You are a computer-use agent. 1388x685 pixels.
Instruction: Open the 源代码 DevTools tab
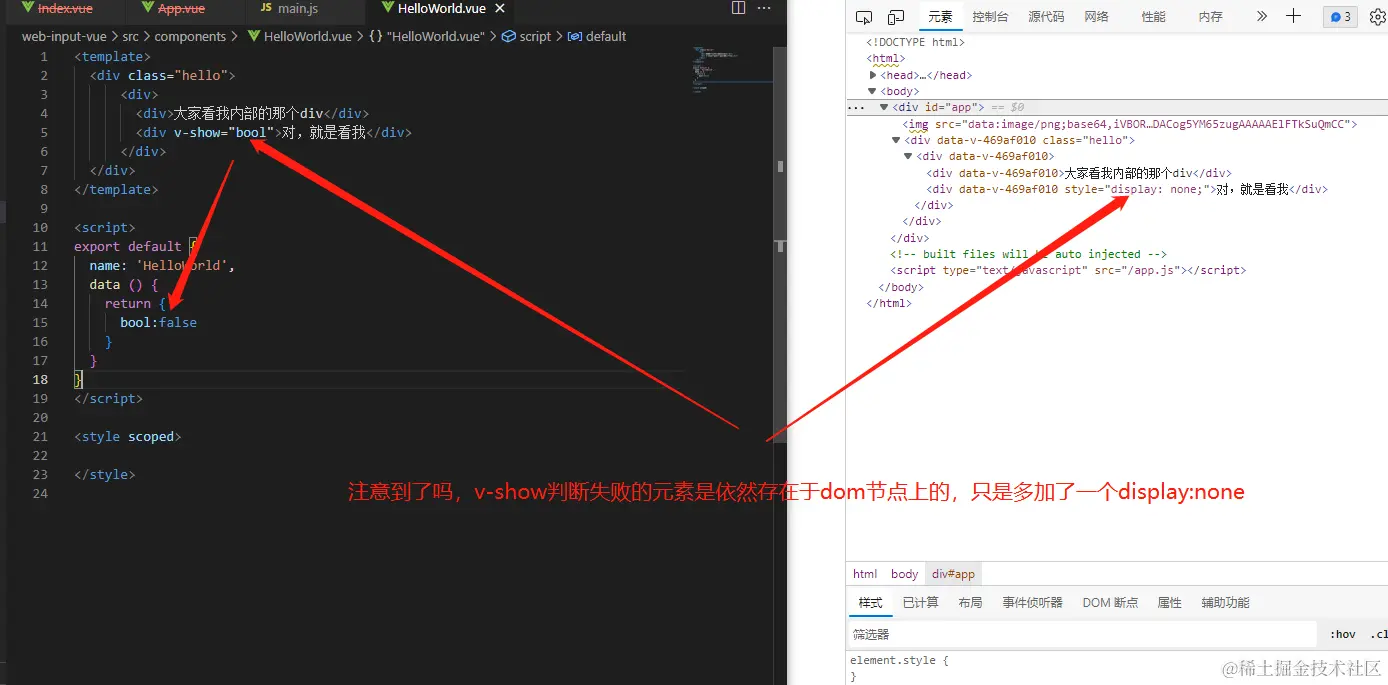(1046, 16)
